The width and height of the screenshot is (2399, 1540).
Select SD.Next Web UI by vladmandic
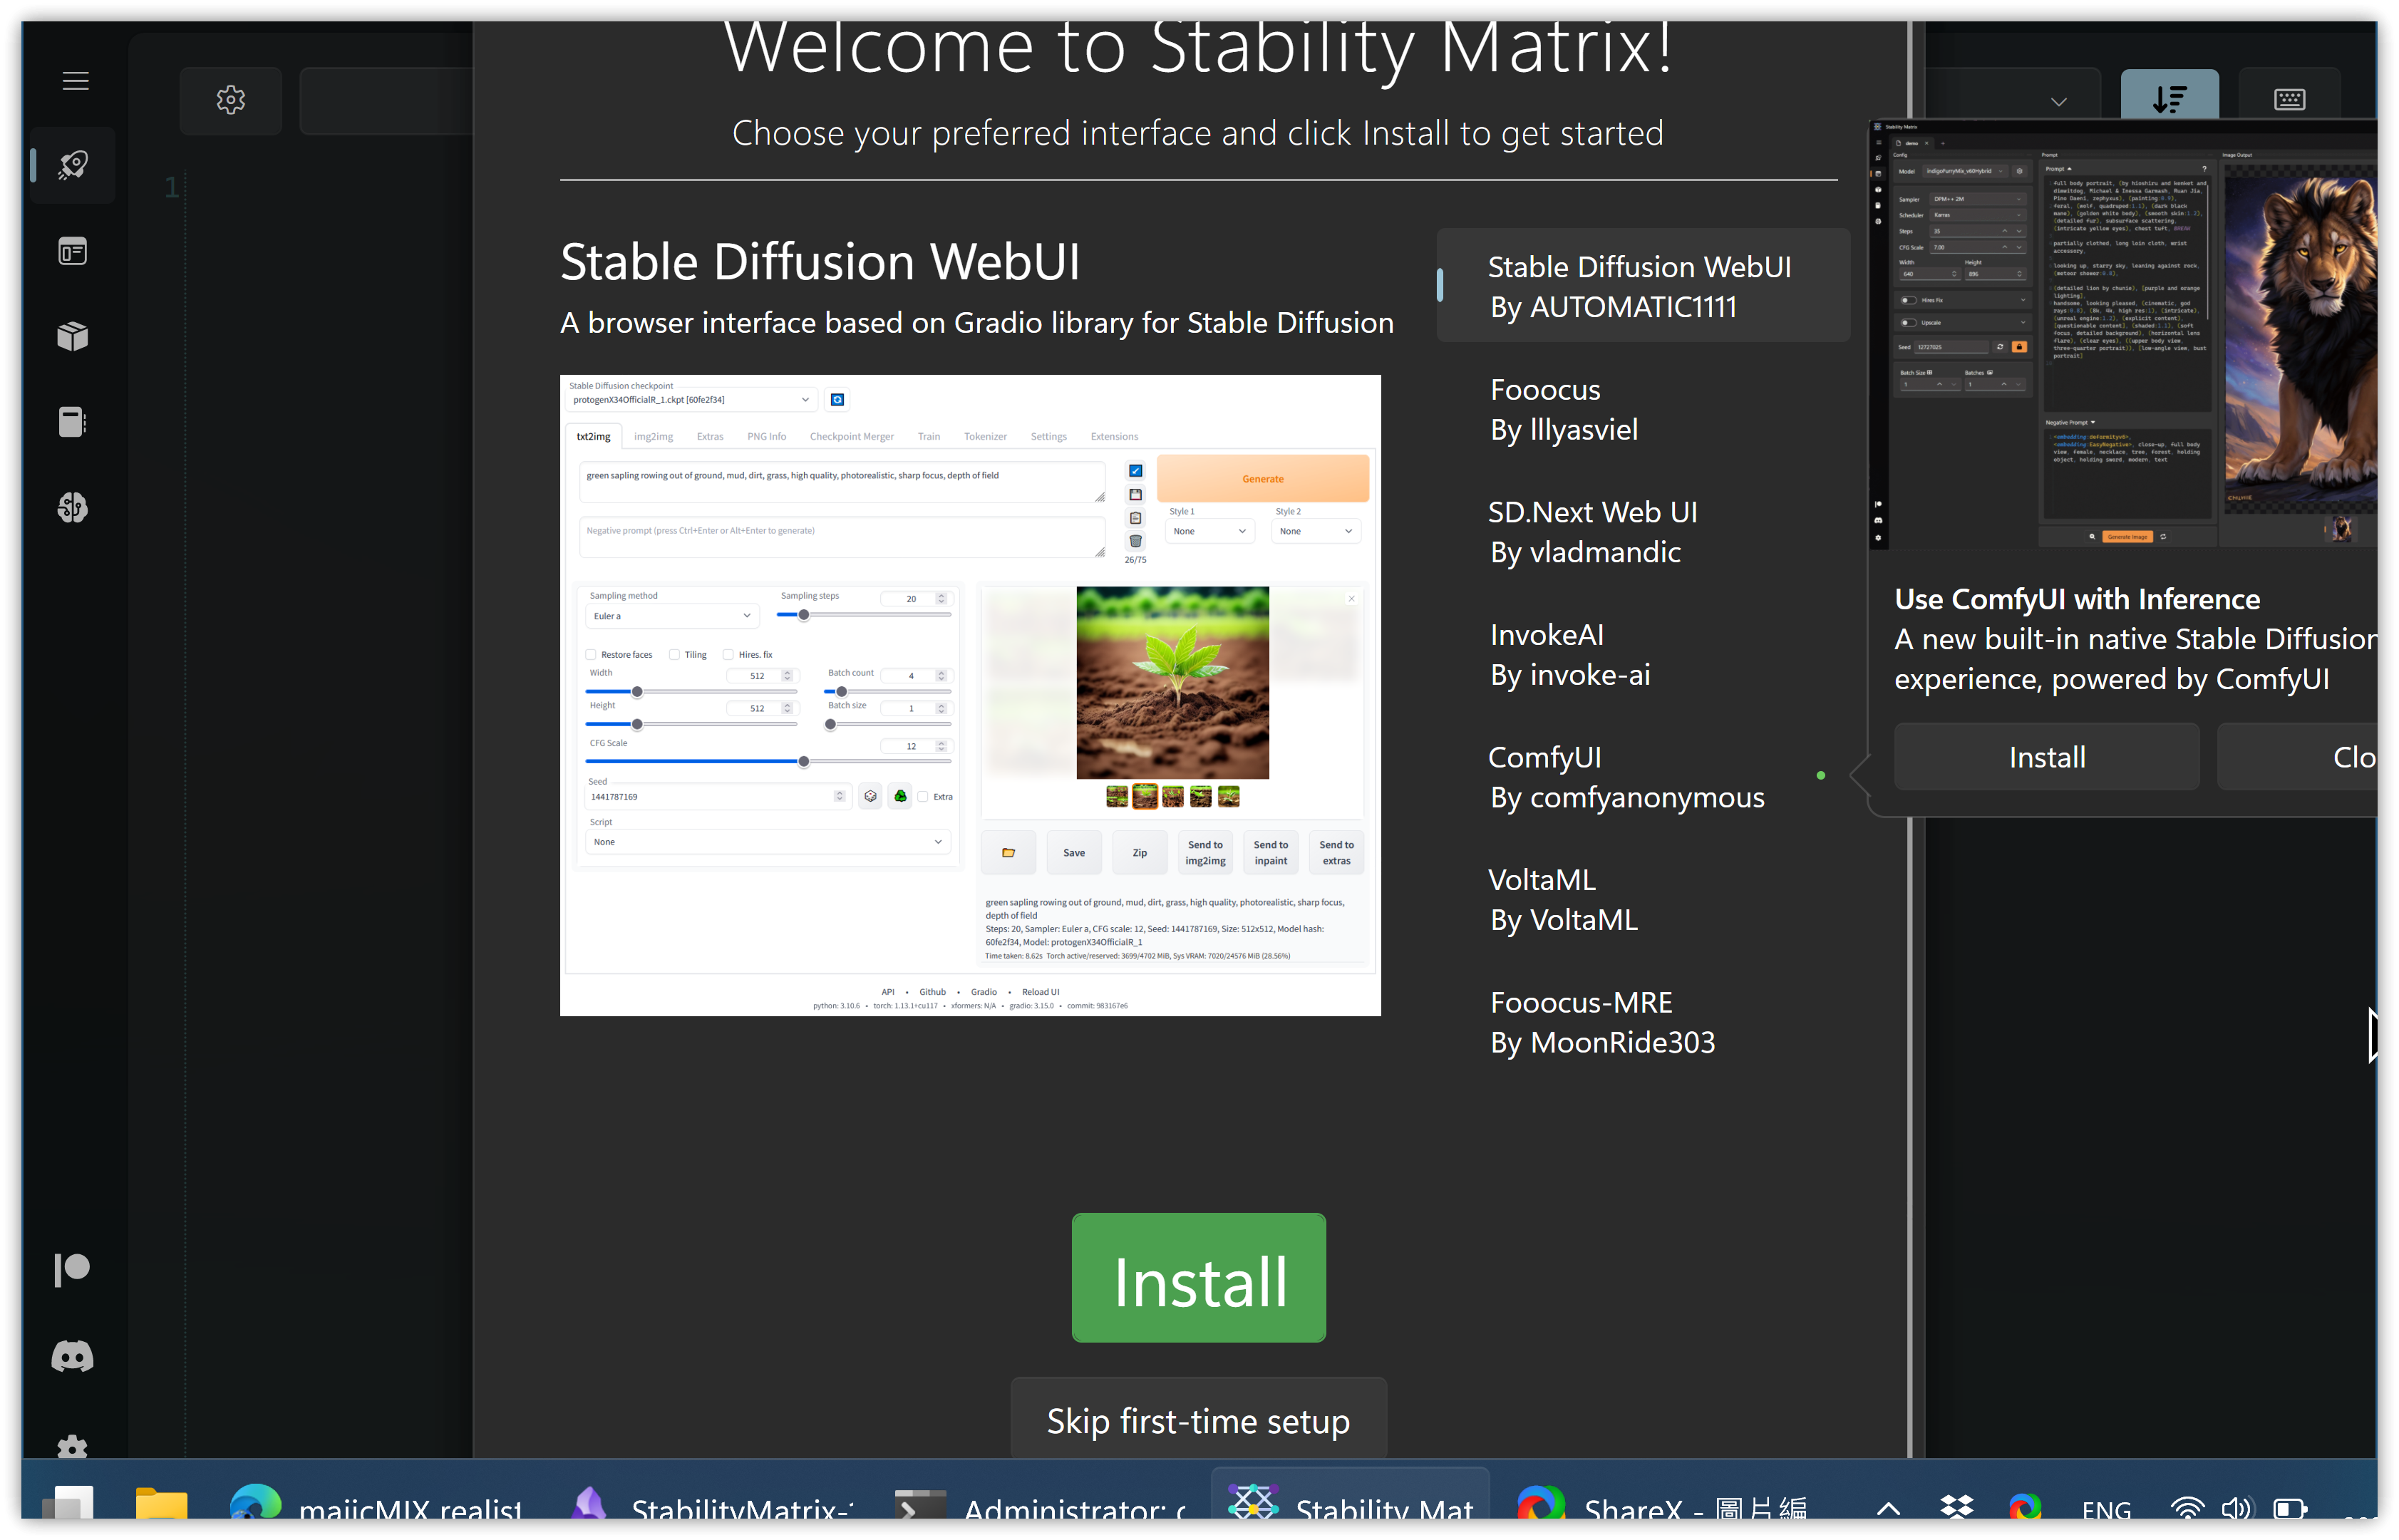point(1591,532)
